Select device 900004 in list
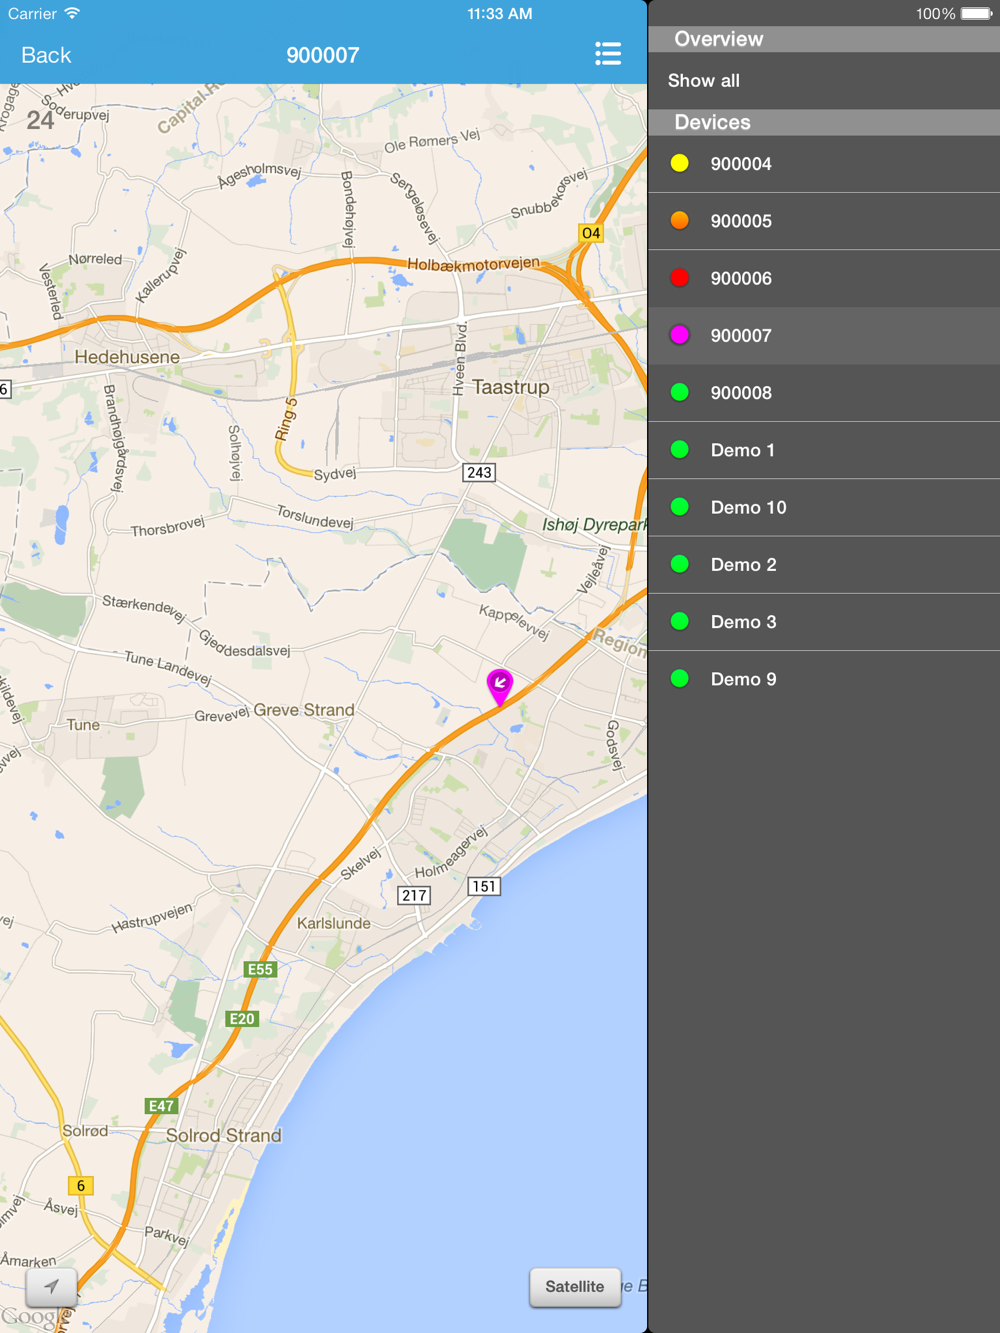 (824, 164)
